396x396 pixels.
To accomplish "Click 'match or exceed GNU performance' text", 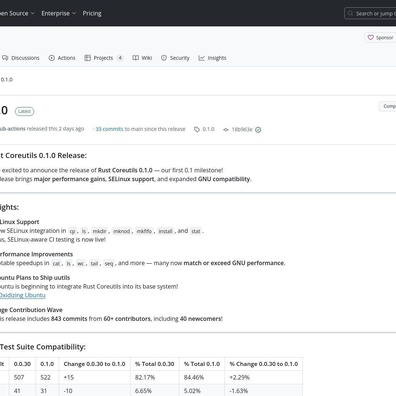I will pyautogui.click(x=234, y=263).
